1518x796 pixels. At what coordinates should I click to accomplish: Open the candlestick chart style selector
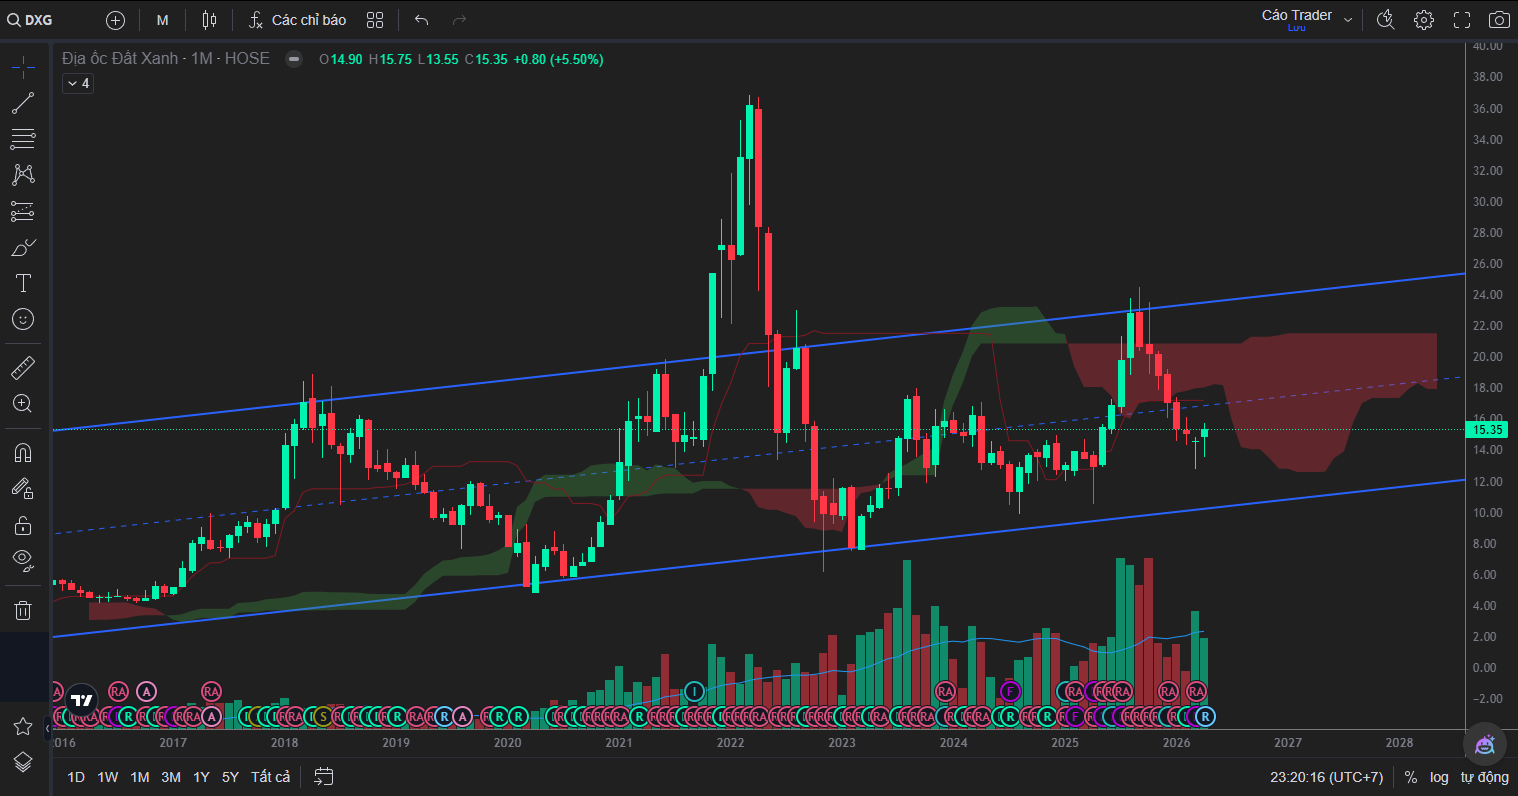(x=209, y=20)
